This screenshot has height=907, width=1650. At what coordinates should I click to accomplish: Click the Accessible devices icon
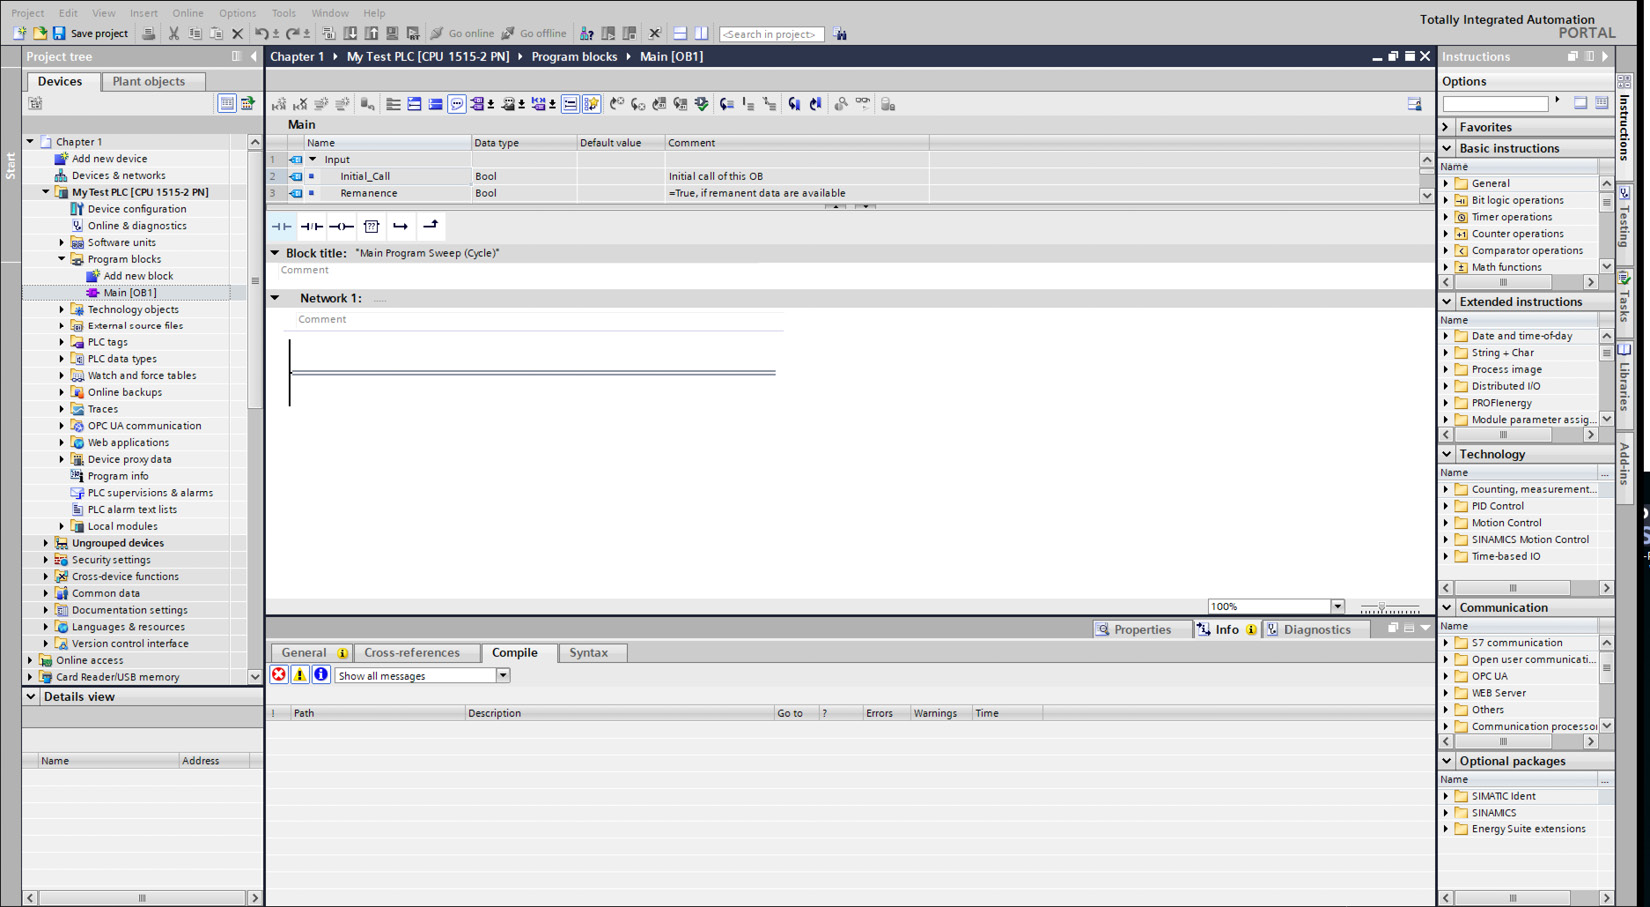coord(587,34)
